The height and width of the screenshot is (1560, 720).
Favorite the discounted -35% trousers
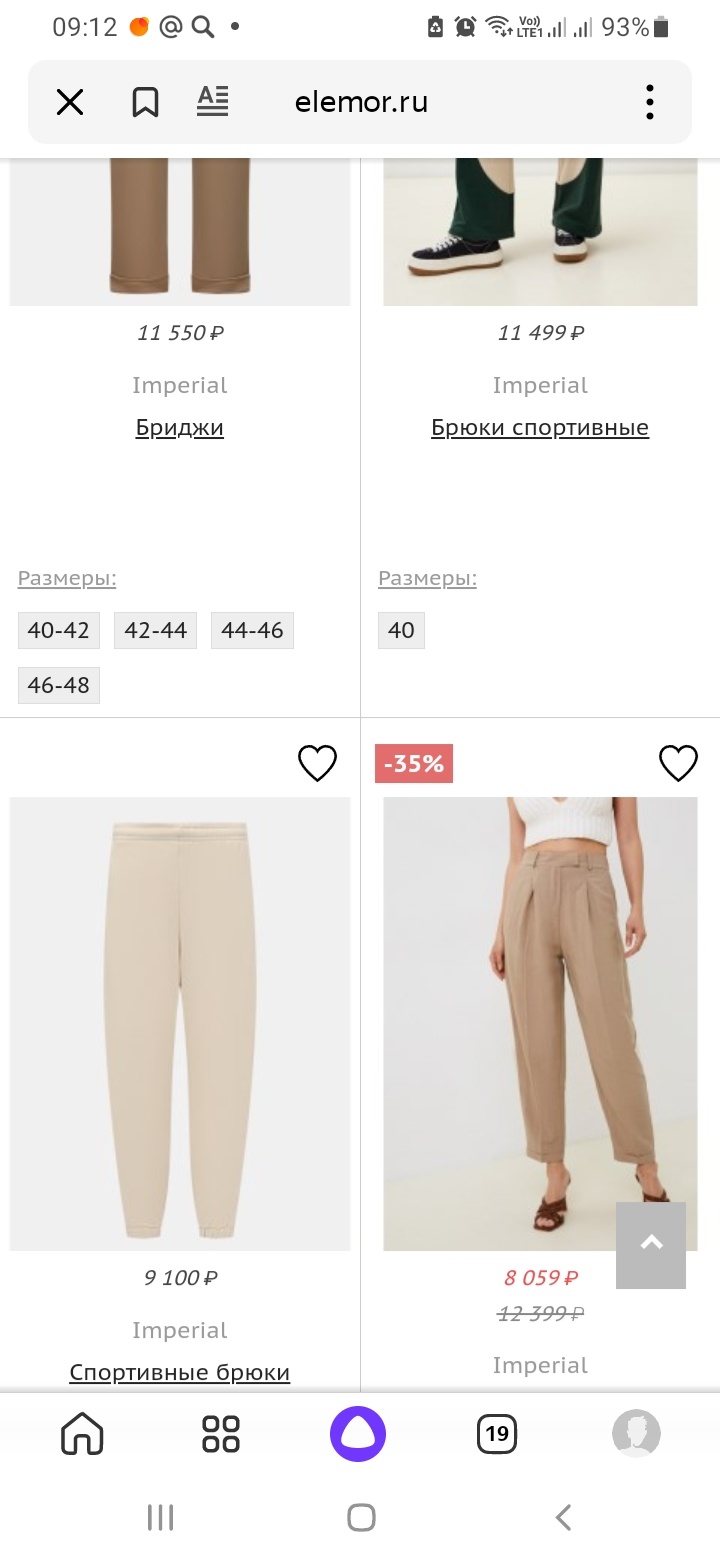(x=678, y=764)
